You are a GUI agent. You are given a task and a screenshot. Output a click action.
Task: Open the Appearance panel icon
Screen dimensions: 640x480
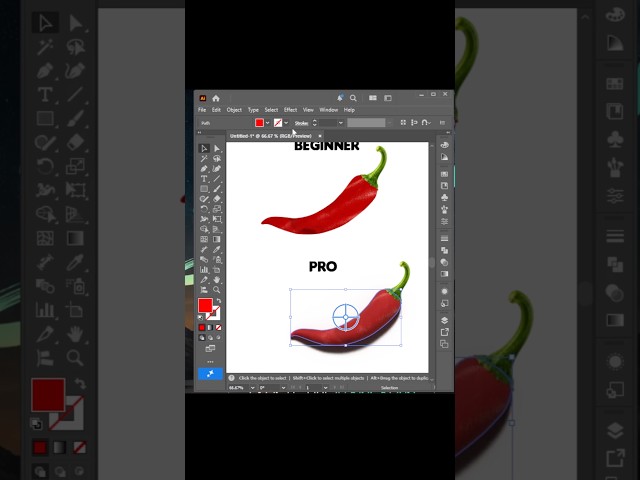click(444, 291)
